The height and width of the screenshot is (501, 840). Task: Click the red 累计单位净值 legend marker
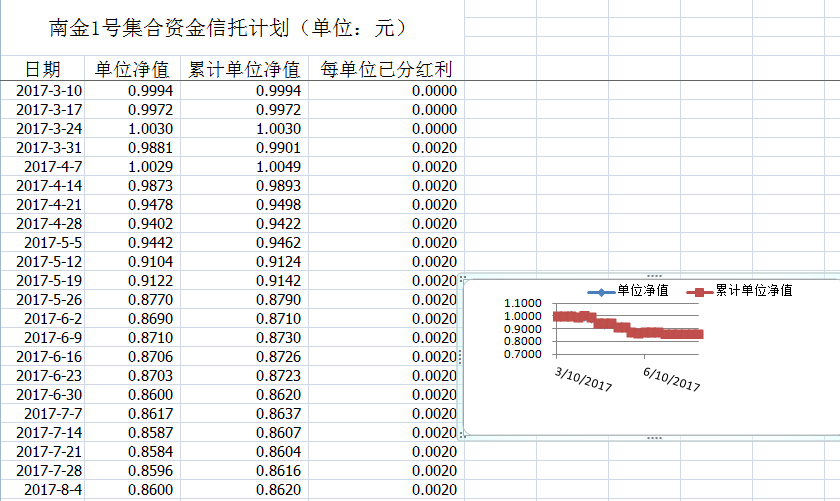tap(700, 292)
